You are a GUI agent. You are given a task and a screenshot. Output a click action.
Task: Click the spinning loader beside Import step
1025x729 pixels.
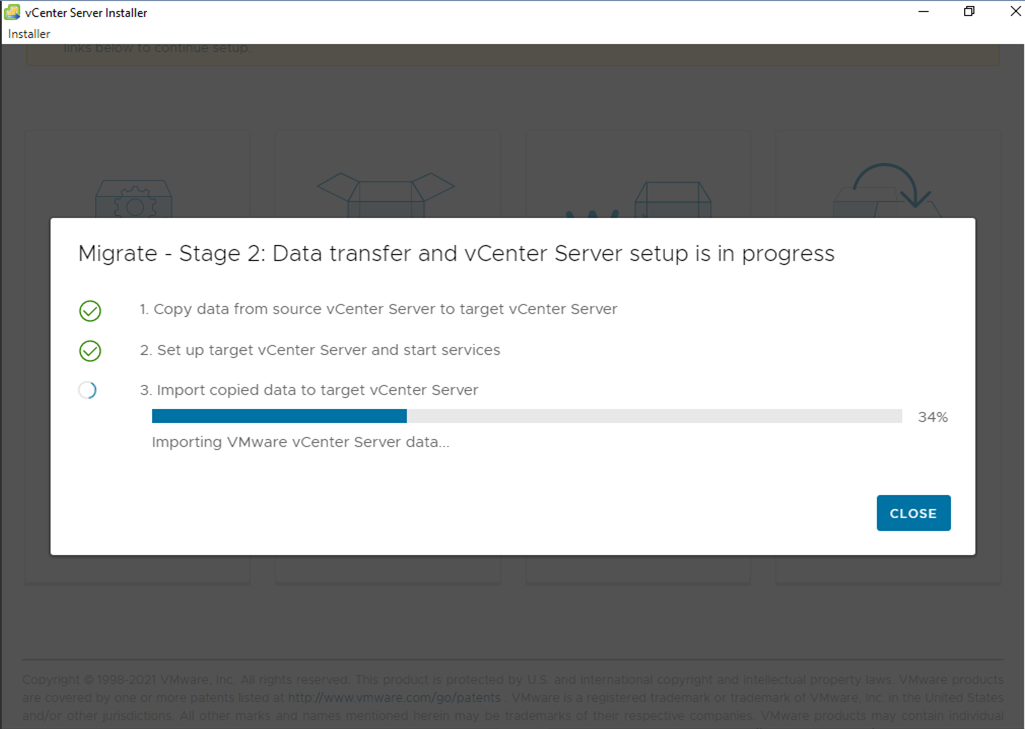[88, 390]
